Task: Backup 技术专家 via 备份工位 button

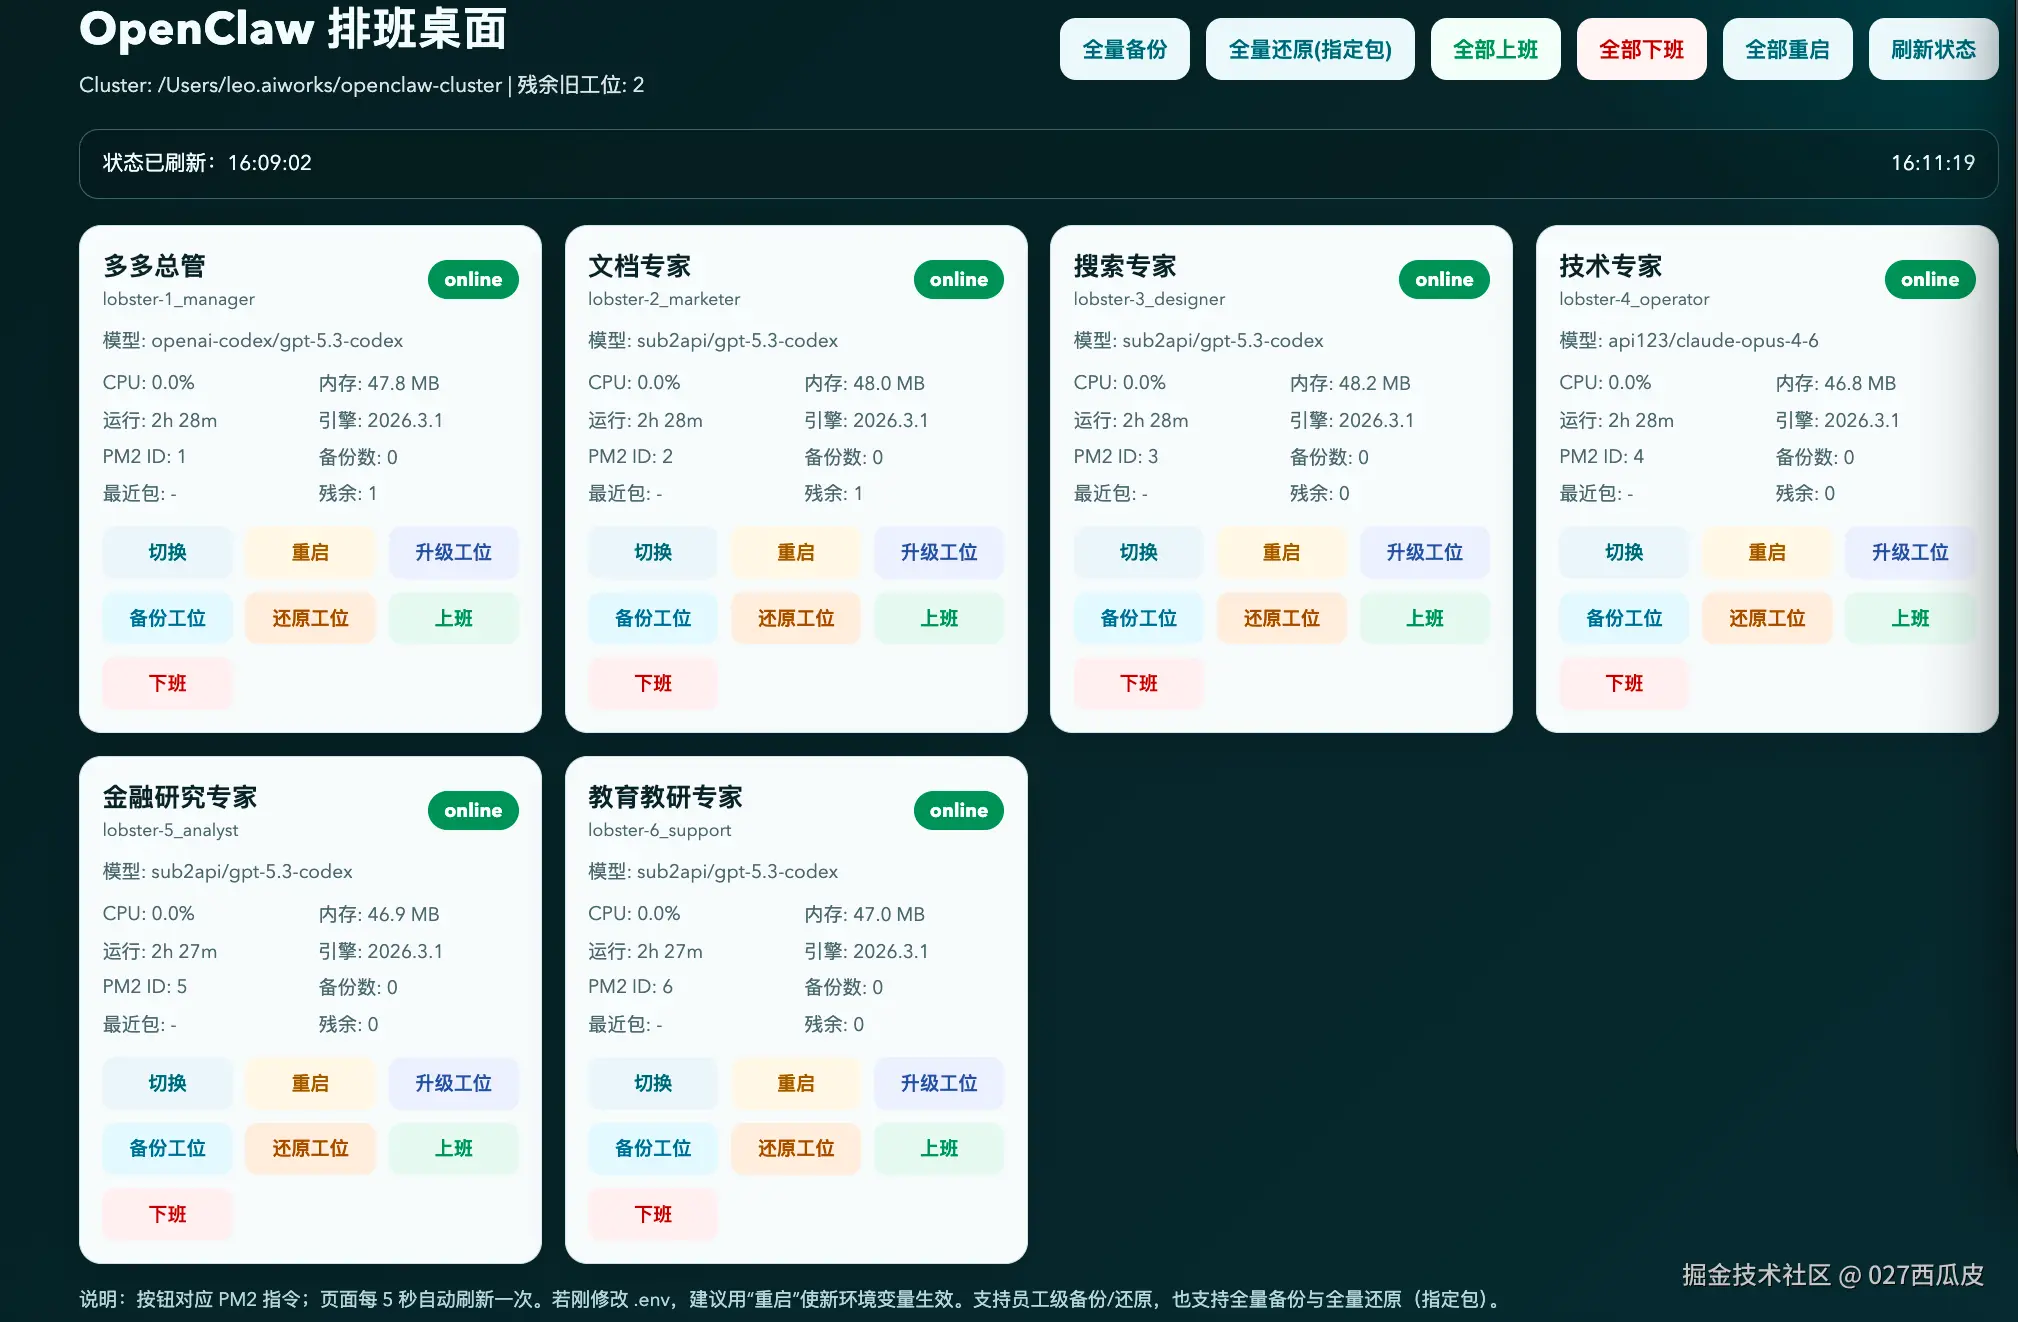Action: pyautogui.click(x=1623, y=618)
